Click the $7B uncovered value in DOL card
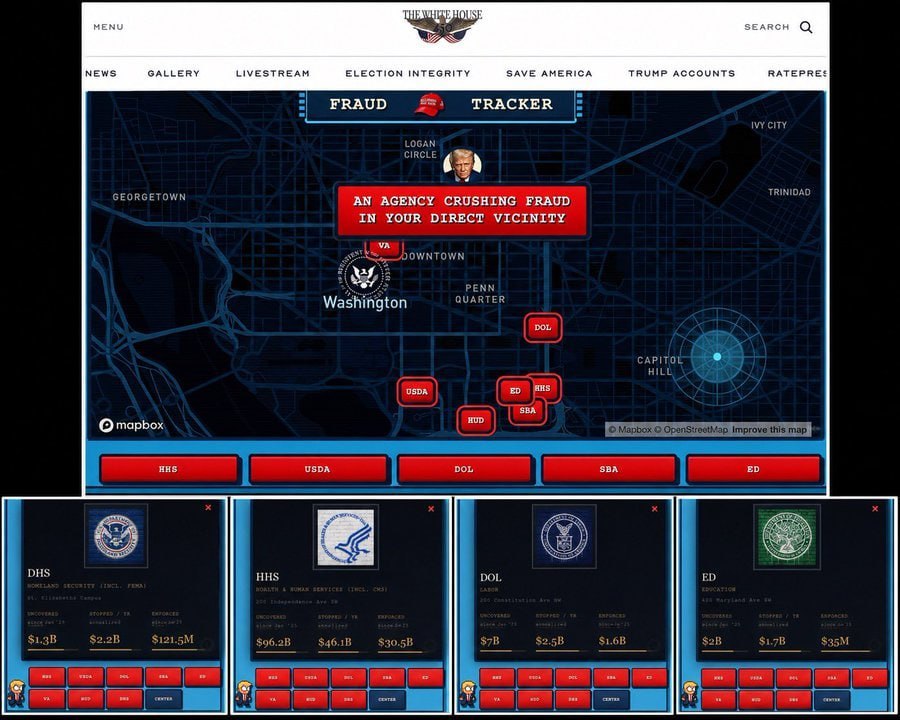The height and width of the screenshot is (720, 900). (x=490, y=640)
